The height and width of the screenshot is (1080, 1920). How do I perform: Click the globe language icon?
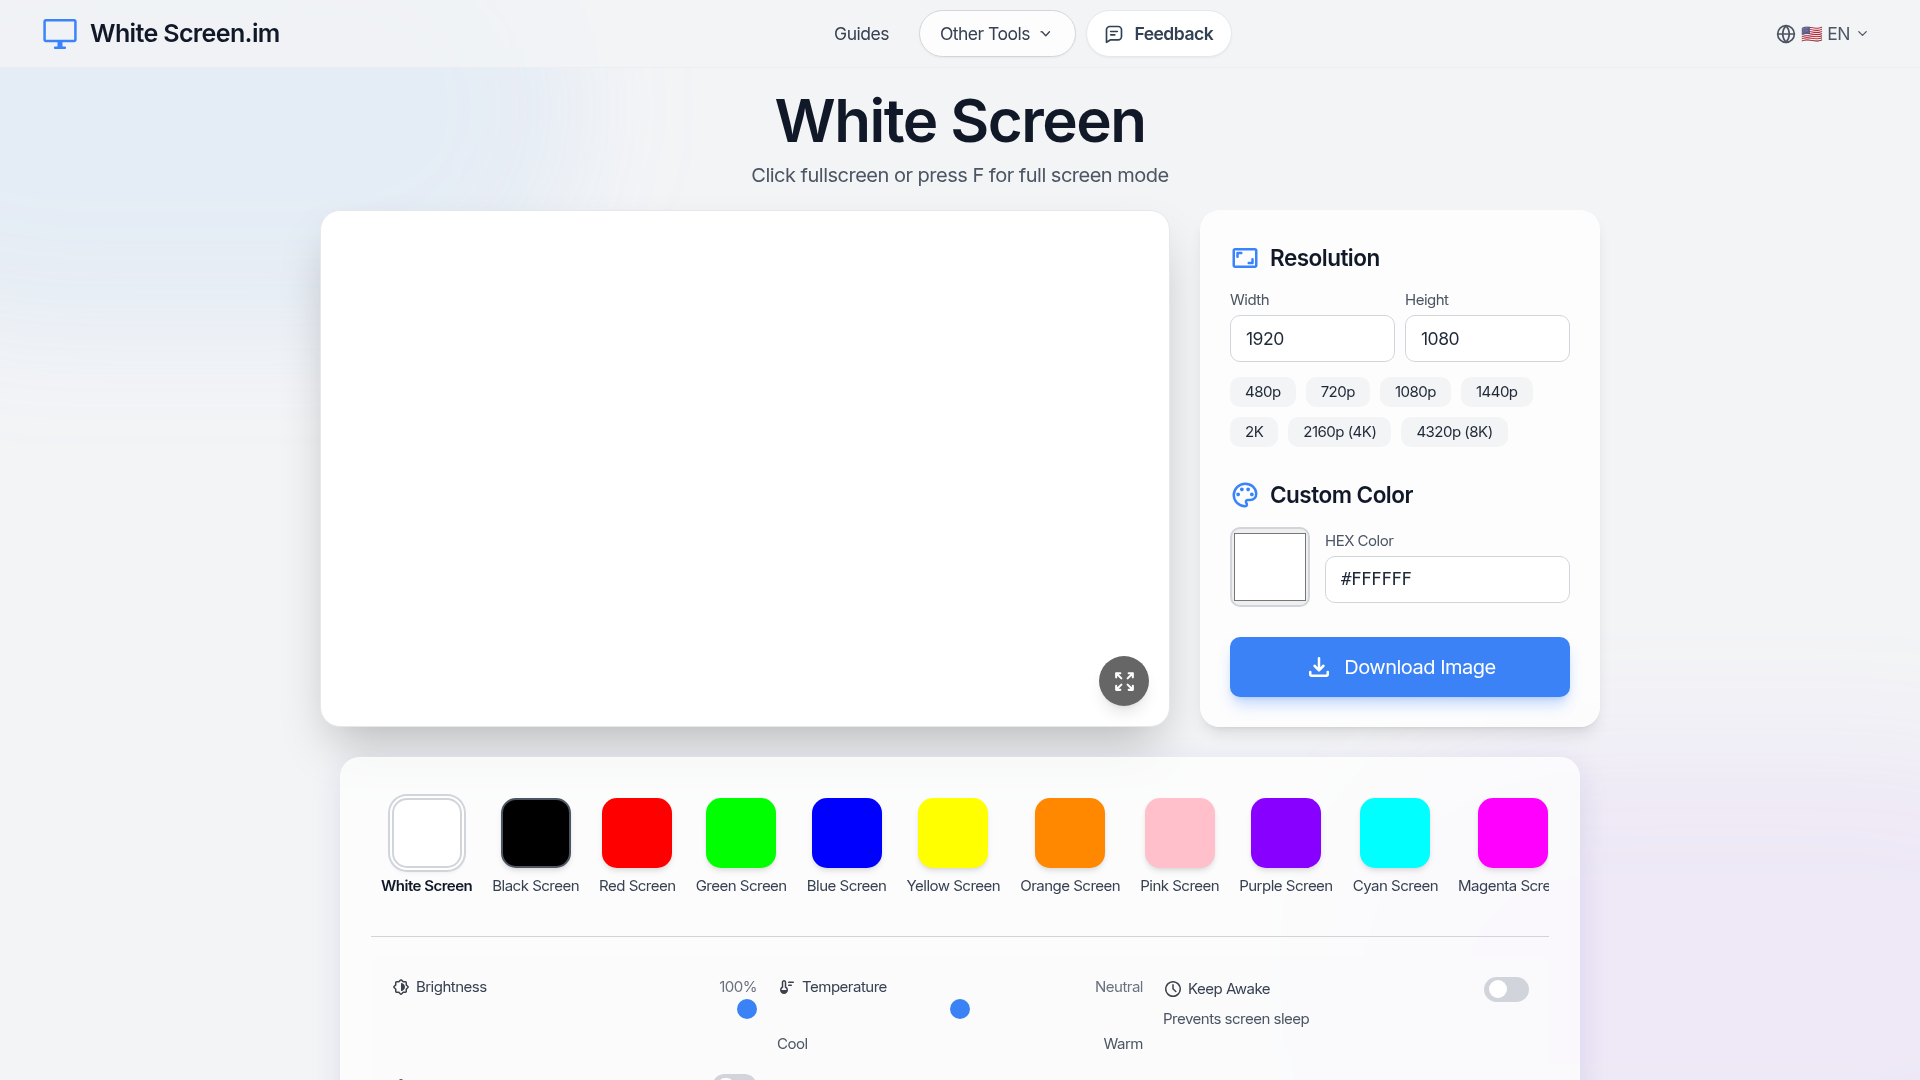(x=1786, y=34)
